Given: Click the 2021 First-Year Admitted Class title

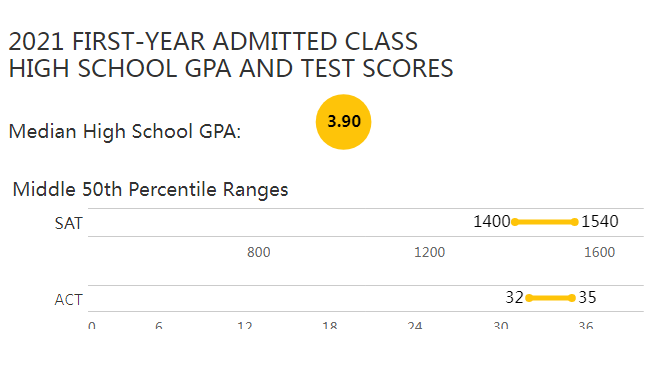Looking at the screenshot, I should pyautogui.click(x=213, y=42).
